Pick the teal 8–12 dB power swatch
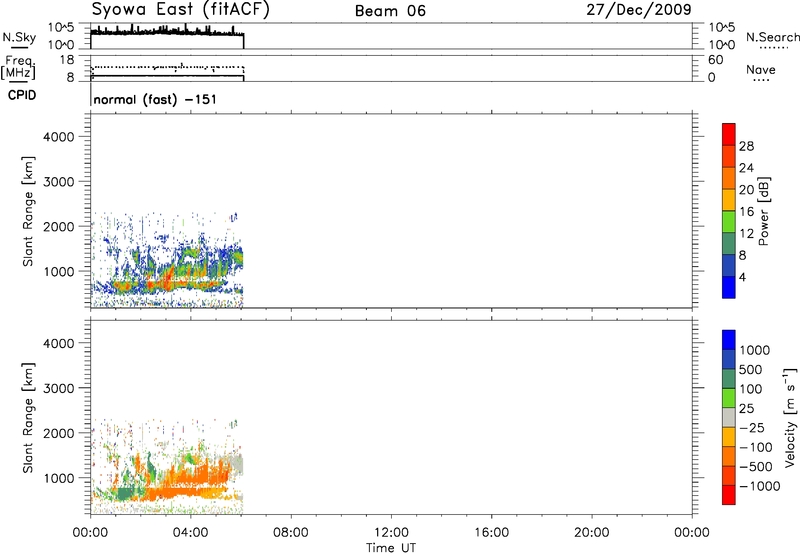 [x=729, y=244]
